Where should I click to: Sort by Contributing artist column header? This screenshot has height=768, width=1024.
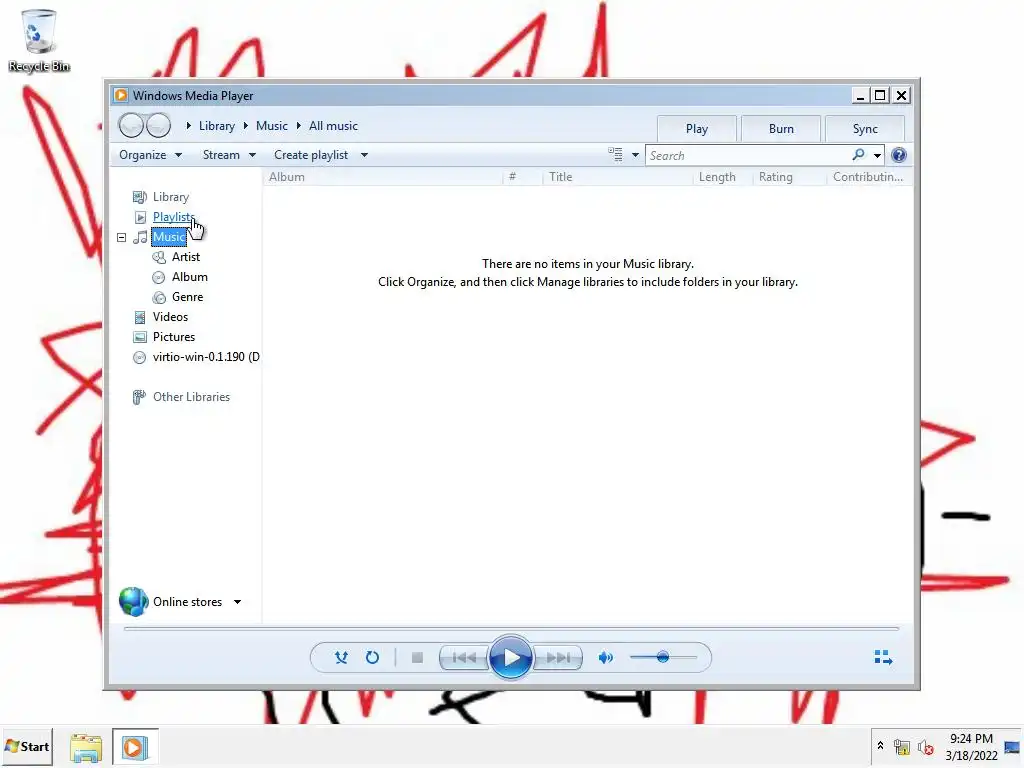(x=868, y=177)
